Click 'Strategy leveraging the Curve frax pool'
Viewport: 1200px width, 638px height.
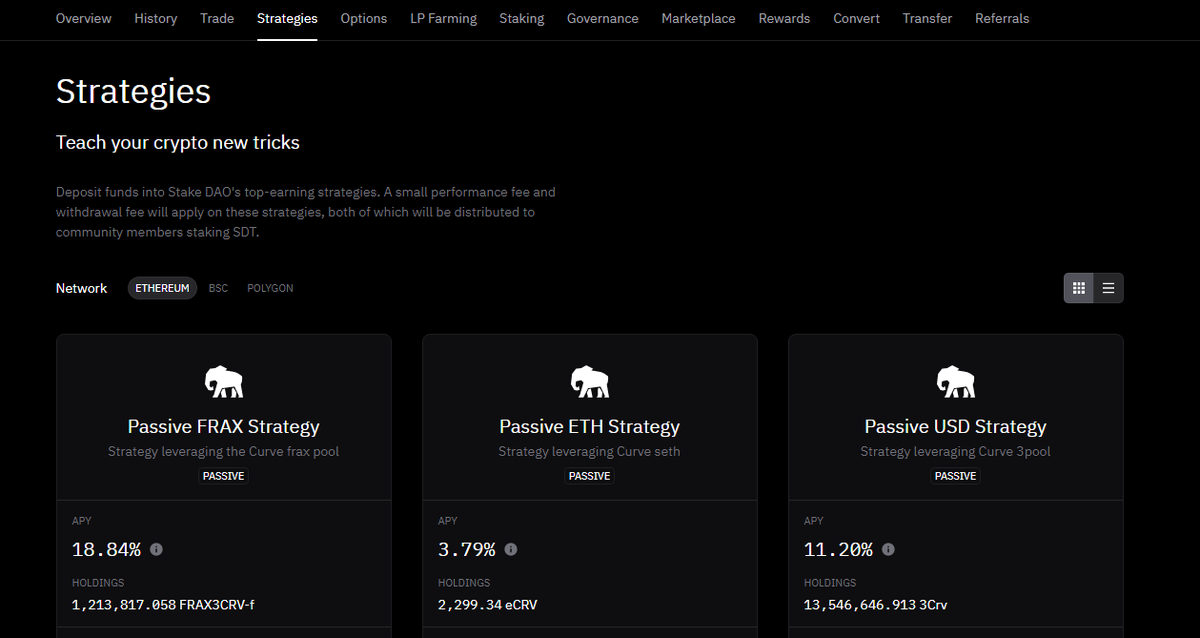click(224, 452)
